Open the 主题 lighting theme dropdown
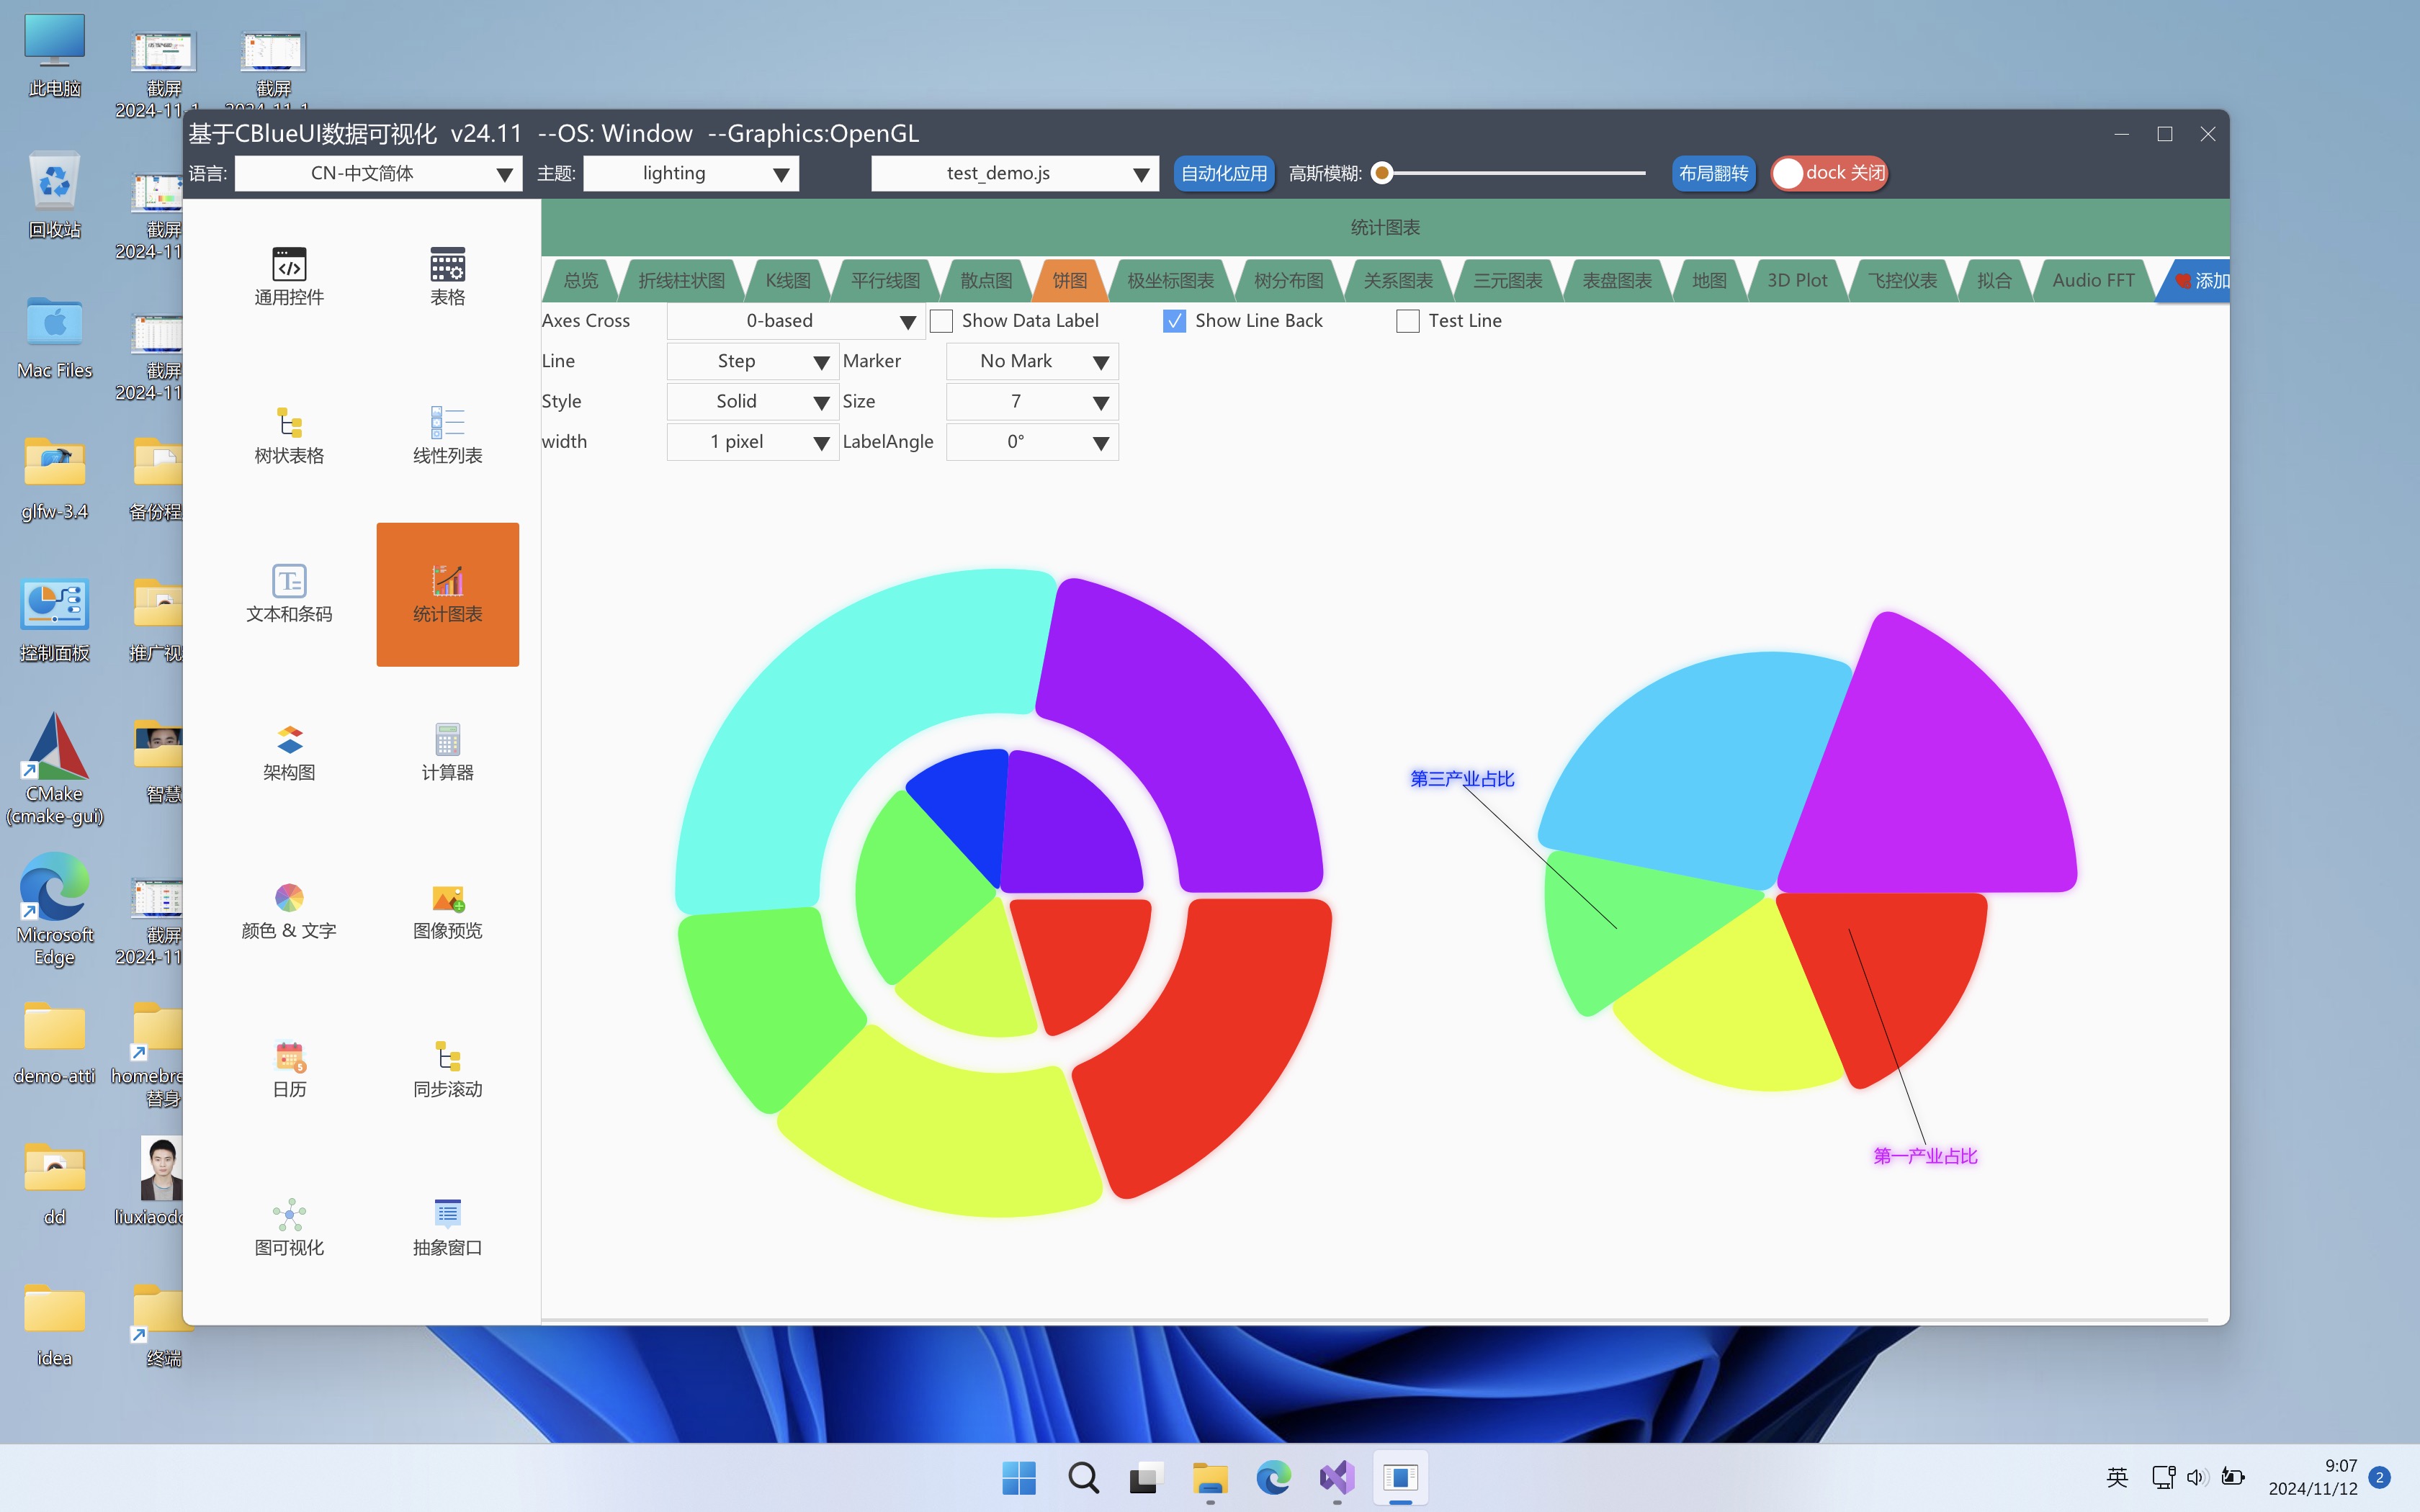This screenshot has height=1512, width=2420. pyautogui.click(x=691, y=173)
